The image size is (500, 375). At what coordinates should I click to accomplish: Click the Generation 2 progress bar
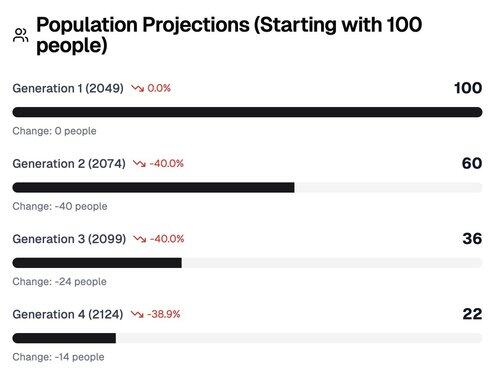click(247, 187)
